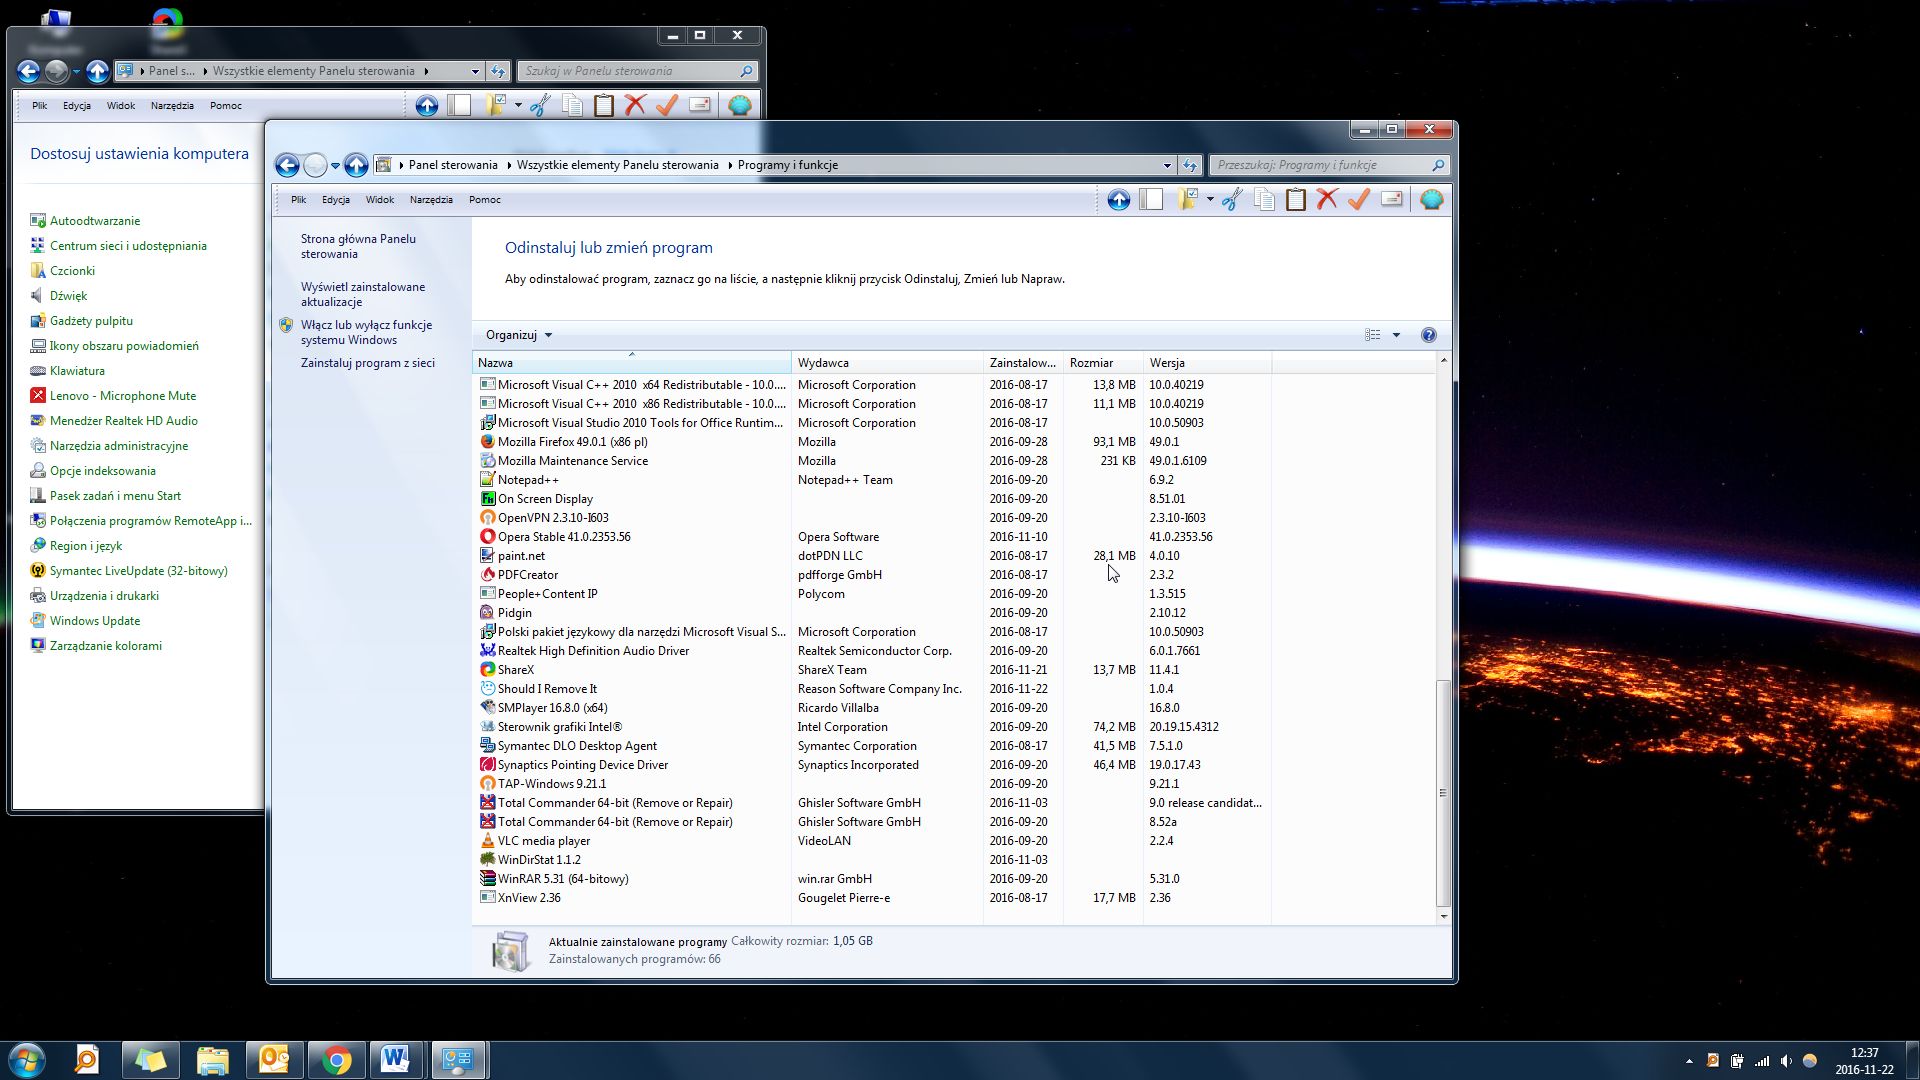Click the globe icon in back Panel sterowania window
The width and height of the screenshot is (1920, 1080).
tap(740, 105)
